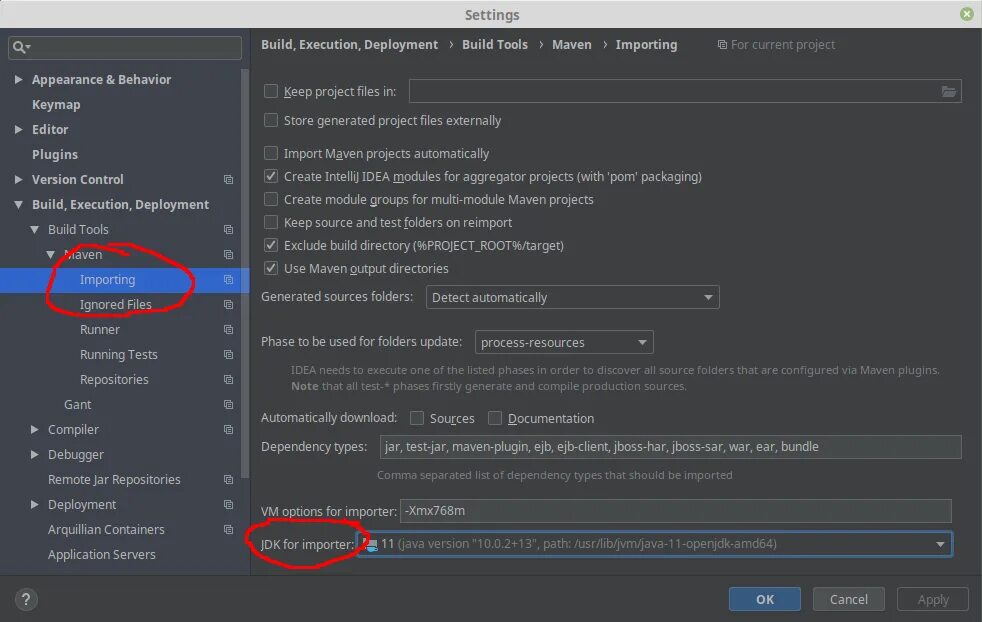Uncheck 'Create IntelliJ IDEA modules for aggregator projects'
Screen dimensions: 982x622
coord(271,177)
